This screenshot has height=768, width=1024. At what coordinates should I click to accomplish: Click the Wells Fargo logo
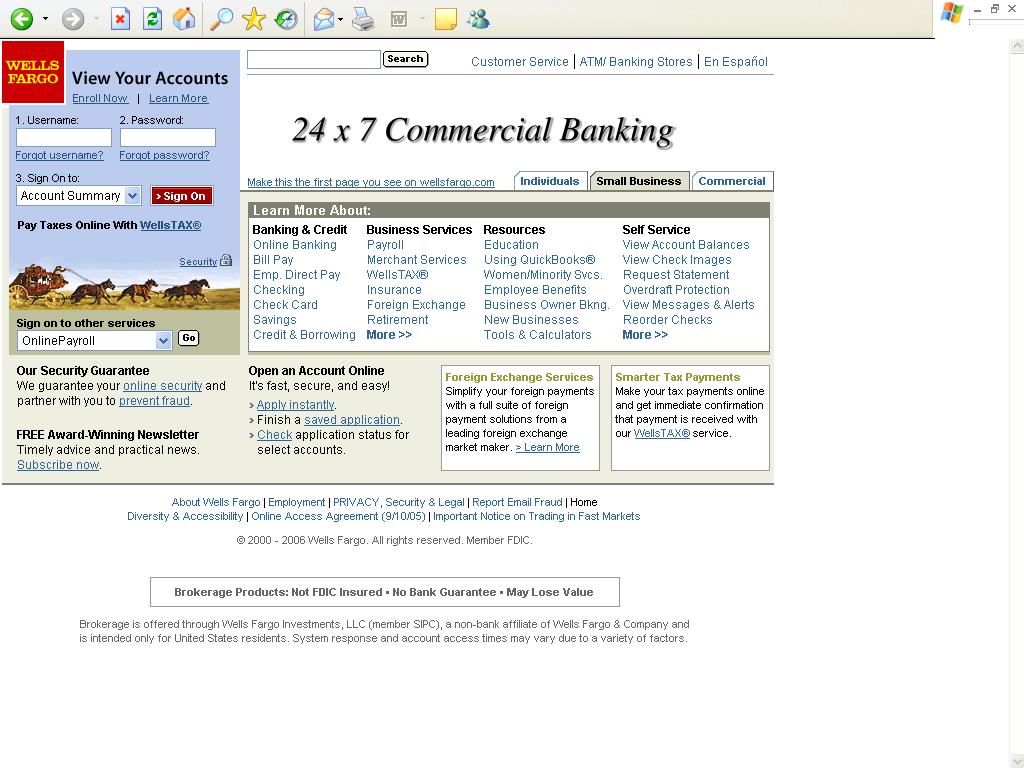[33, 72]
